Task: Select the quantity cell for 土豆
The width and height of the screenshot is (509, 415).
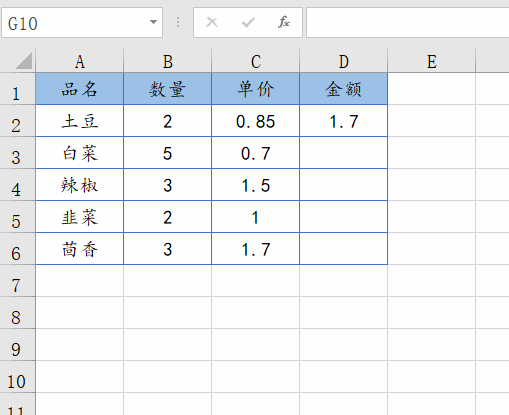Action: (168, 121)
